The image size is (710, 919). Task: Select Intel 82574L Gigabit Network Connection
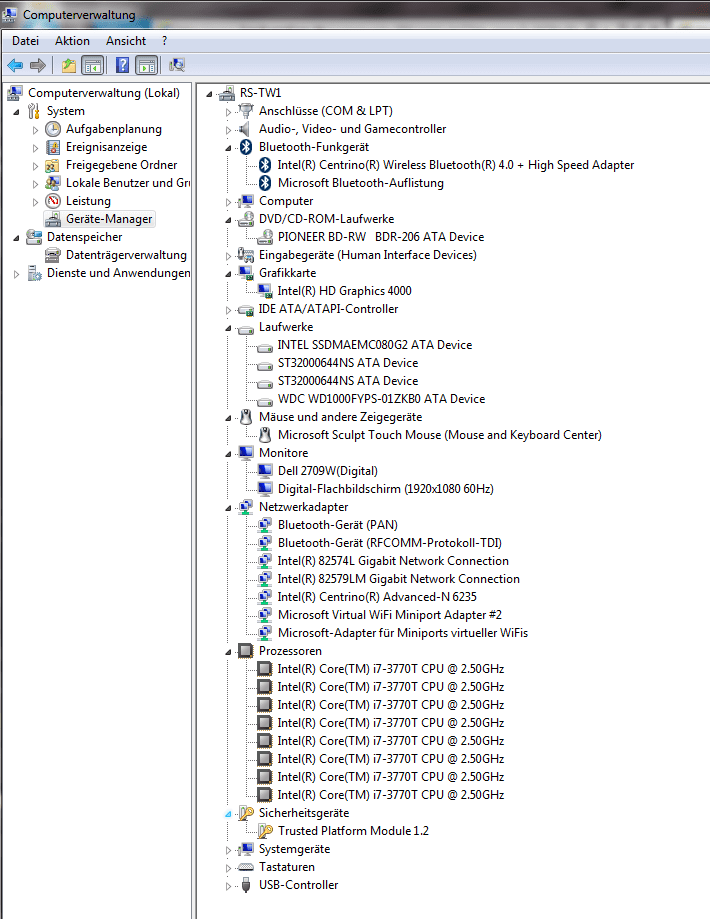click(x=393, y=561)
